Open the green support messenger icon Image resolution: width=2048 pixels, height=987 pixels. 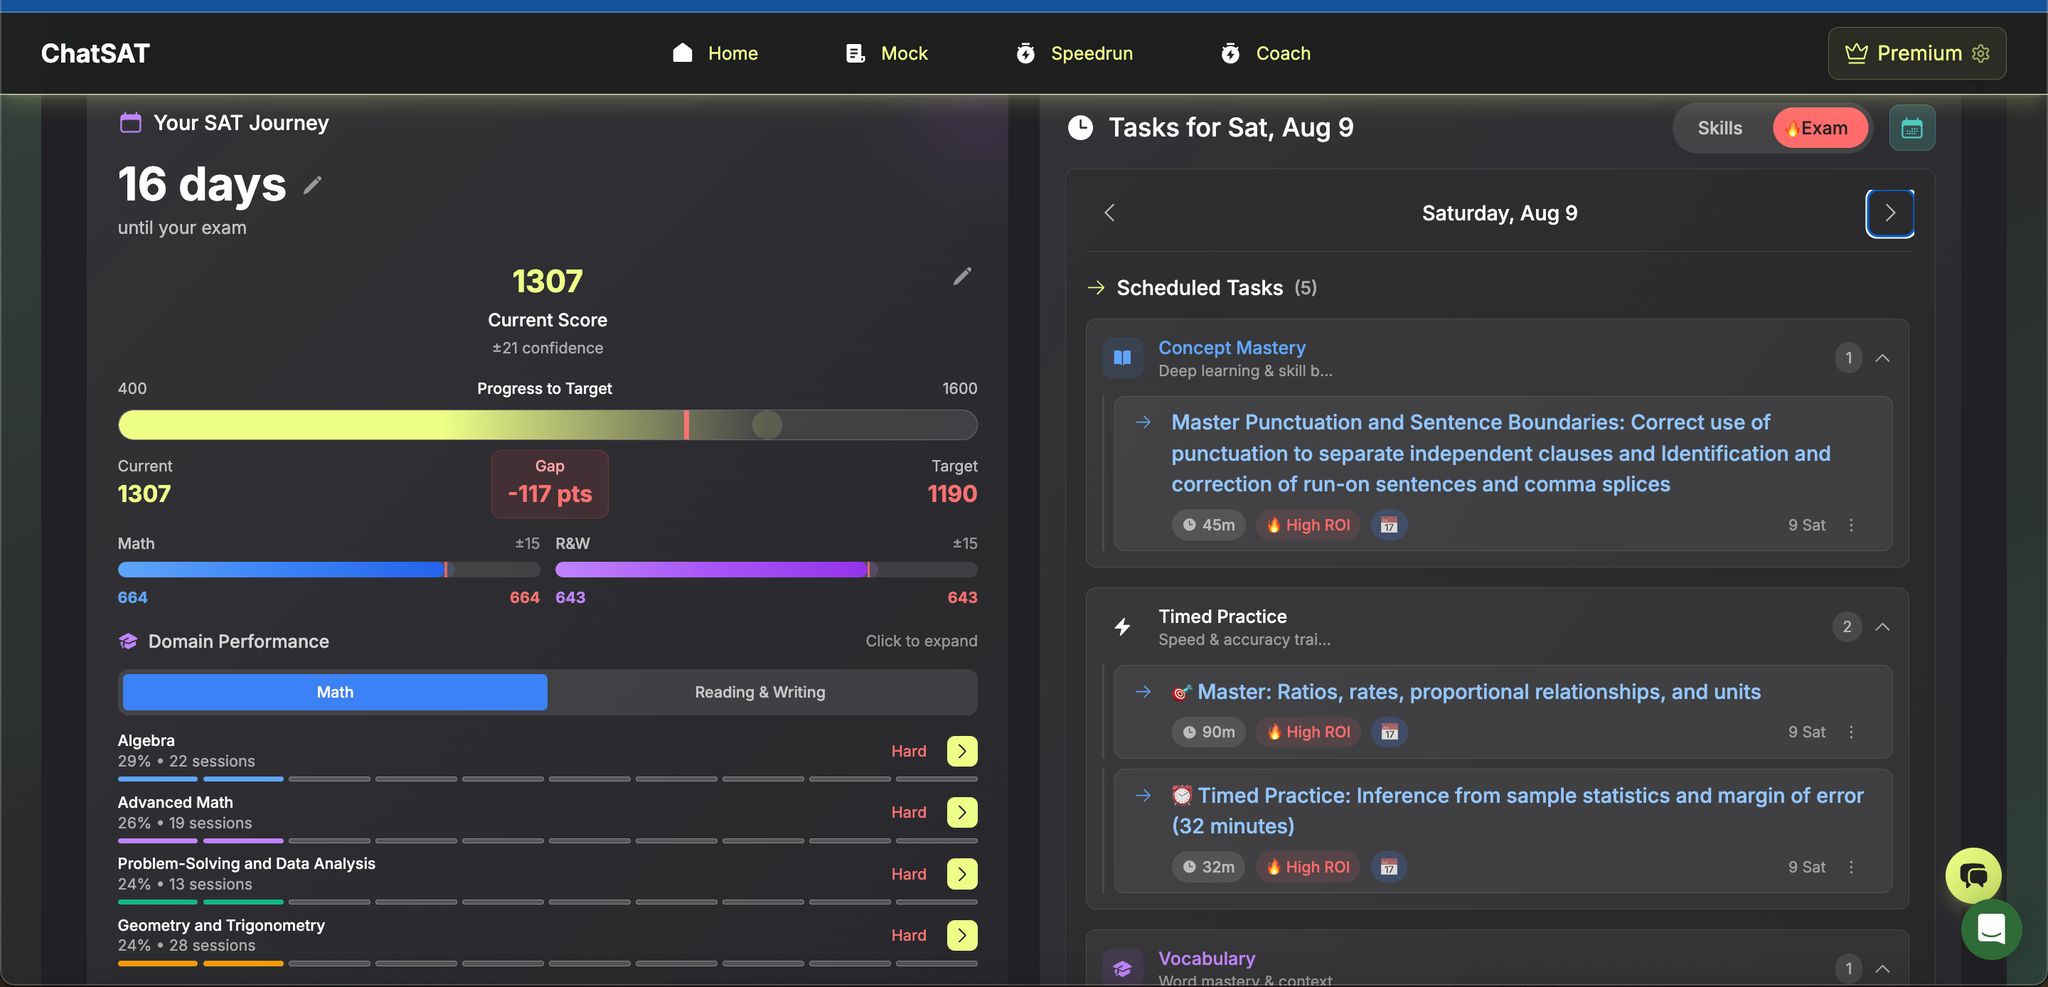click(x=1990, y=930)
